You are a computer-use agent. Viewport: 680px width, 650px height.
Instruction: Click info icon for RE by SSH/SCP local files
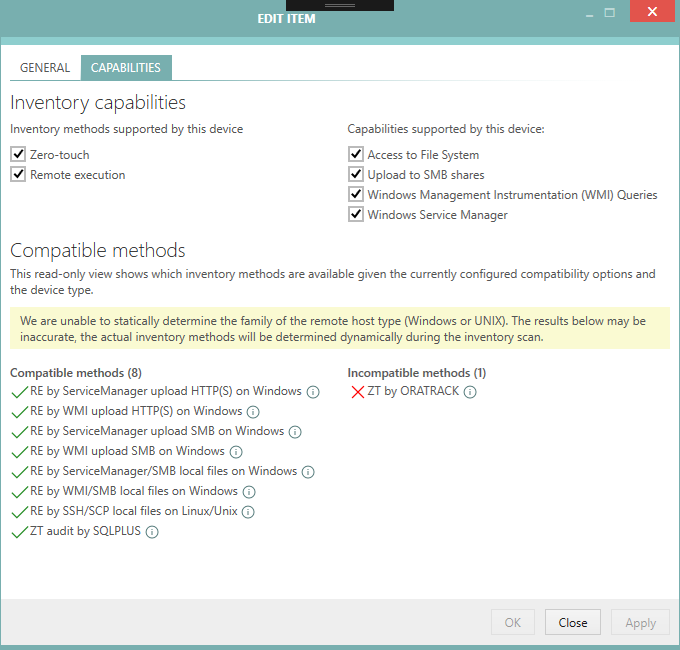[x=248, y=512]
